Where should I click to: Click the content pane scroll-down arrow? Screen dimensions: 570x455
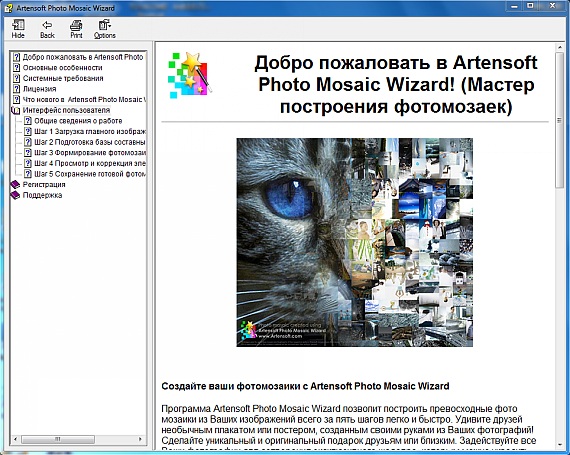pos(559,444)
